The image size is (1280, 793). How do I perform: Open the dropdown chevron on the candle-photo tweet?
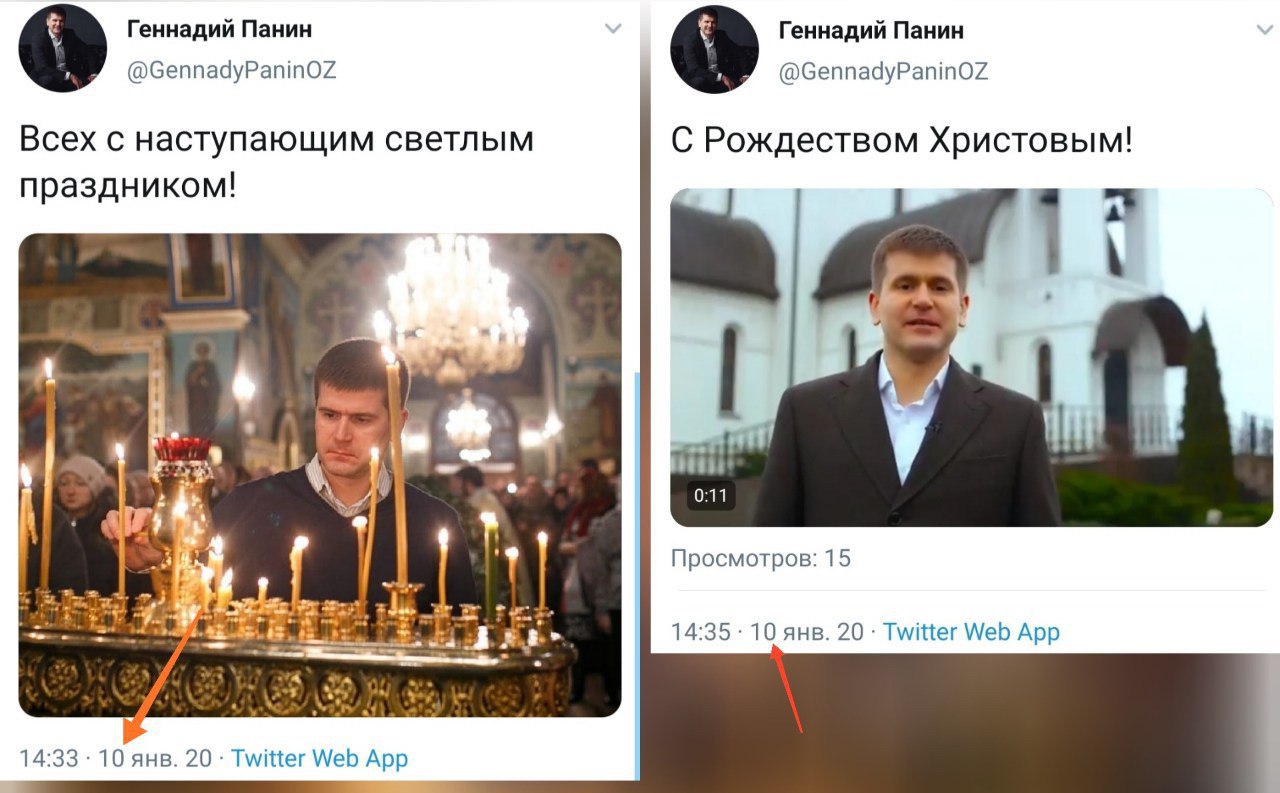[613, 29]
